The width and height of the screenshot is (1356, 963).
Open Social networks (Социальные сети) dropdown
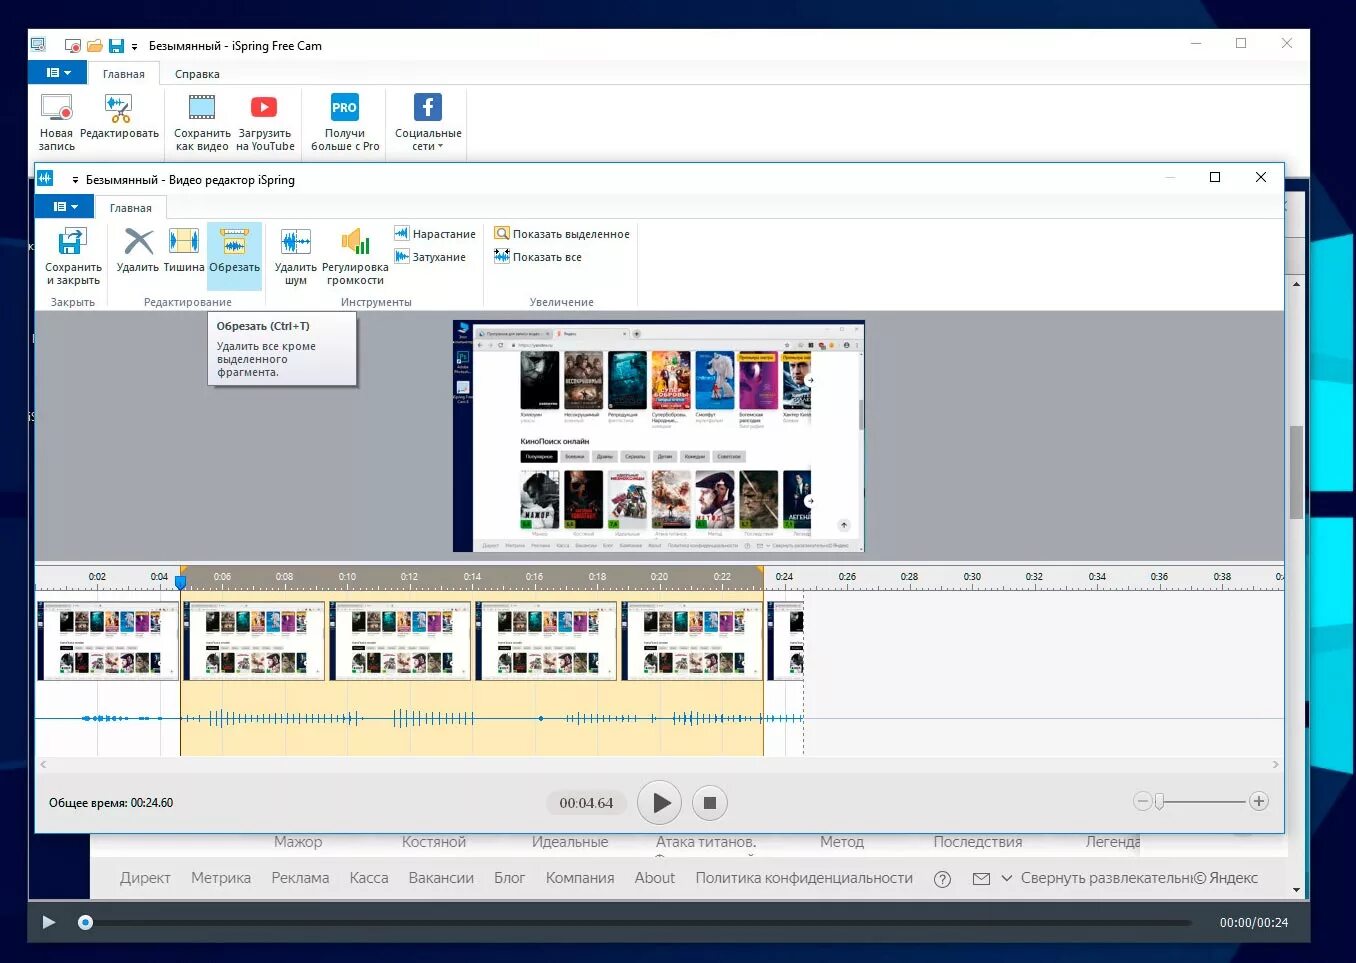(428, 122)
